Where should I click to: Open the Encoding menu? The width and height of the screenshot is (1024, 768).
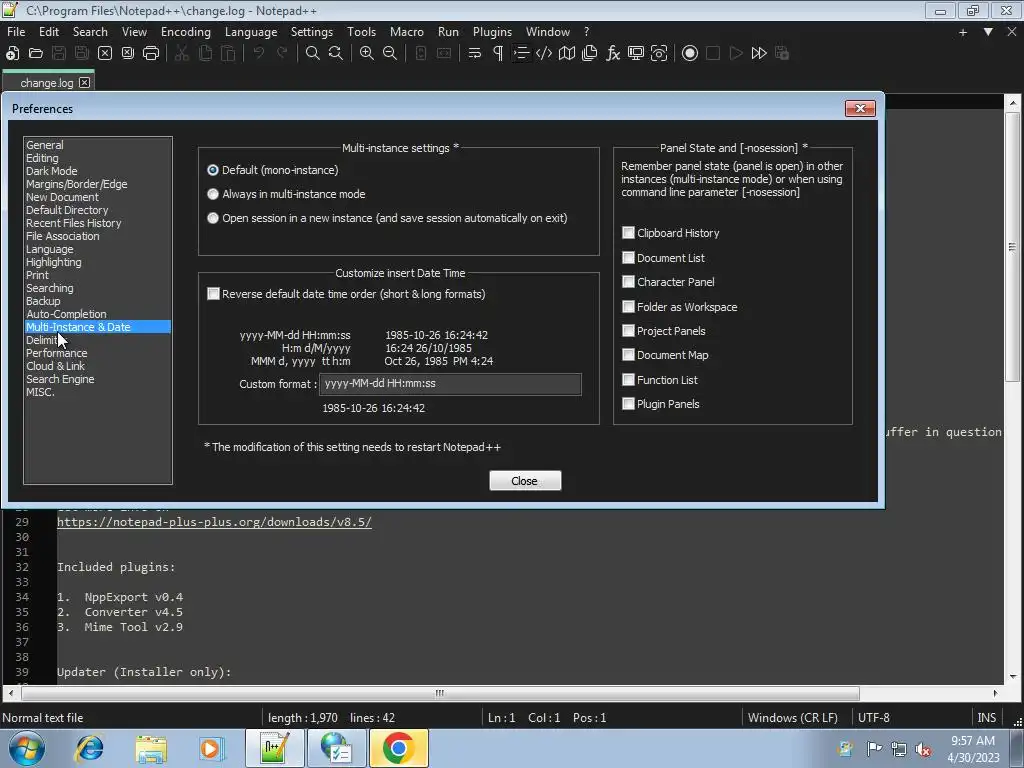[x=185, y=31]
